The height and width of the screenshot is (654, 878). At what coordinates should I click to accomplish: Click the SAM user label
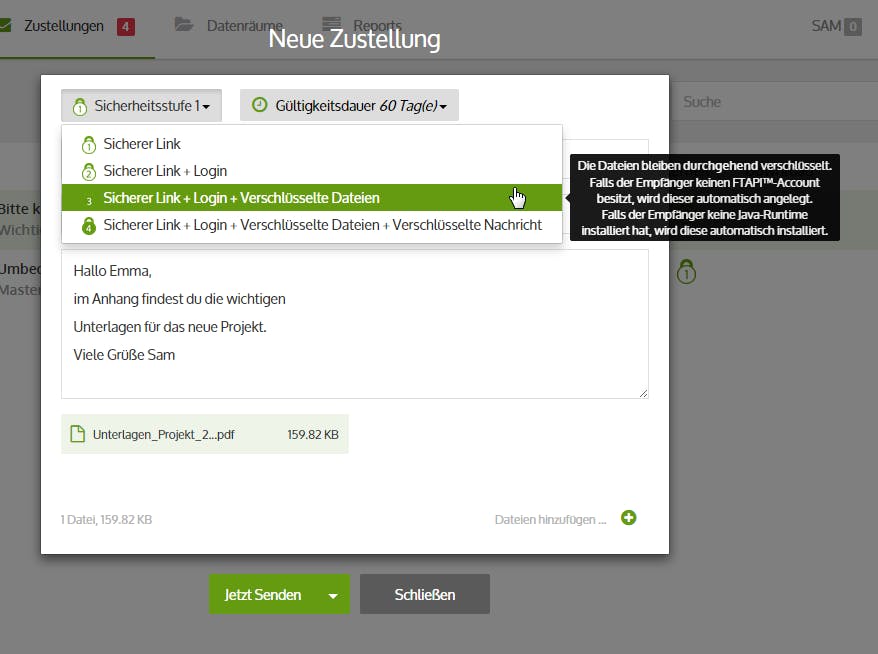coord(826,26)
